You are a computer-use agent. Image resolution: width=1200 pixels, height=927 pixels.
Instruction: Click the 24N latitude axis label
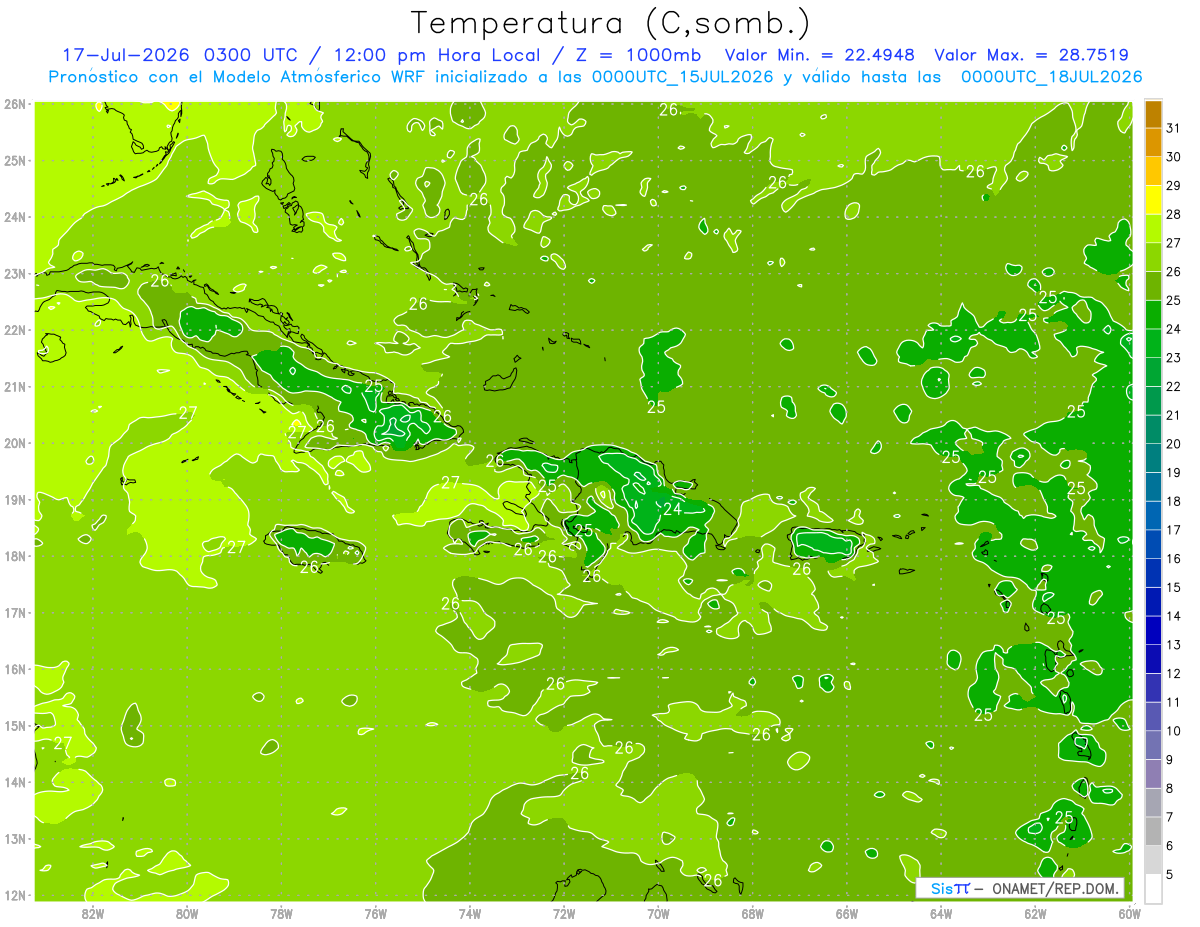tap(16, 217)
